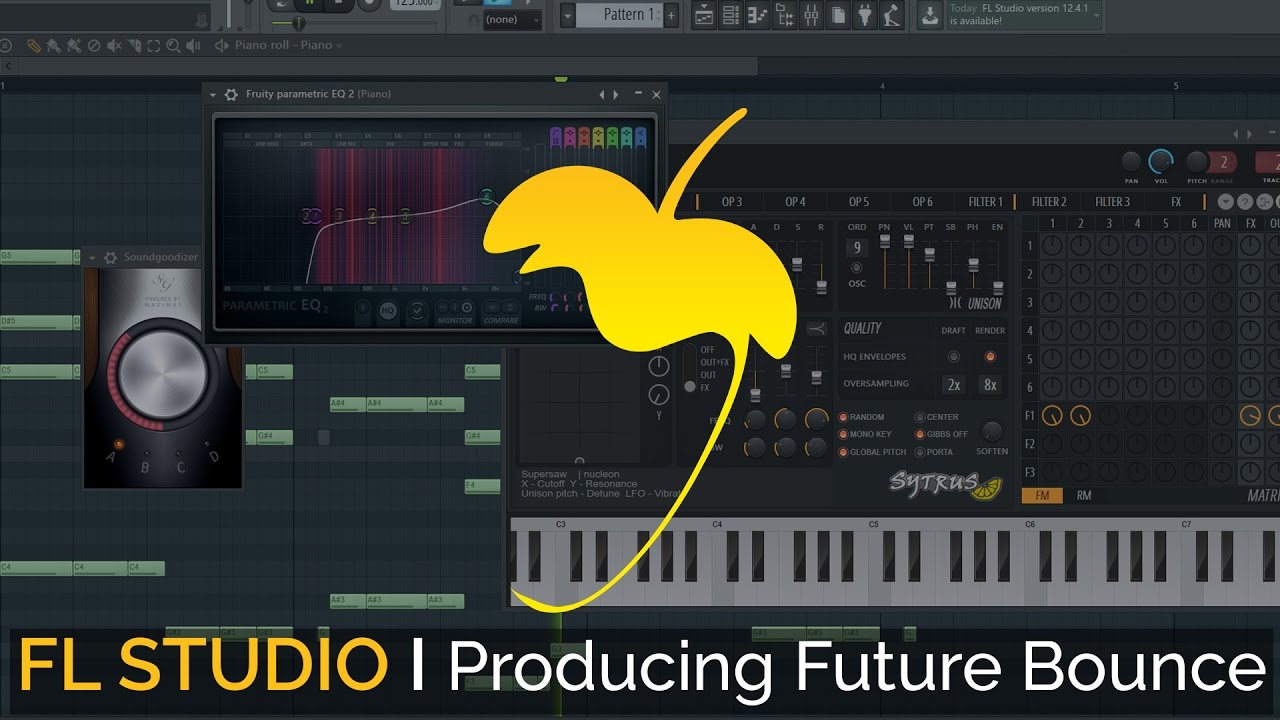Viewport: 1280px width, 720px height.
Task: Click the EQ MONITOR button
Action: point(455,312)
